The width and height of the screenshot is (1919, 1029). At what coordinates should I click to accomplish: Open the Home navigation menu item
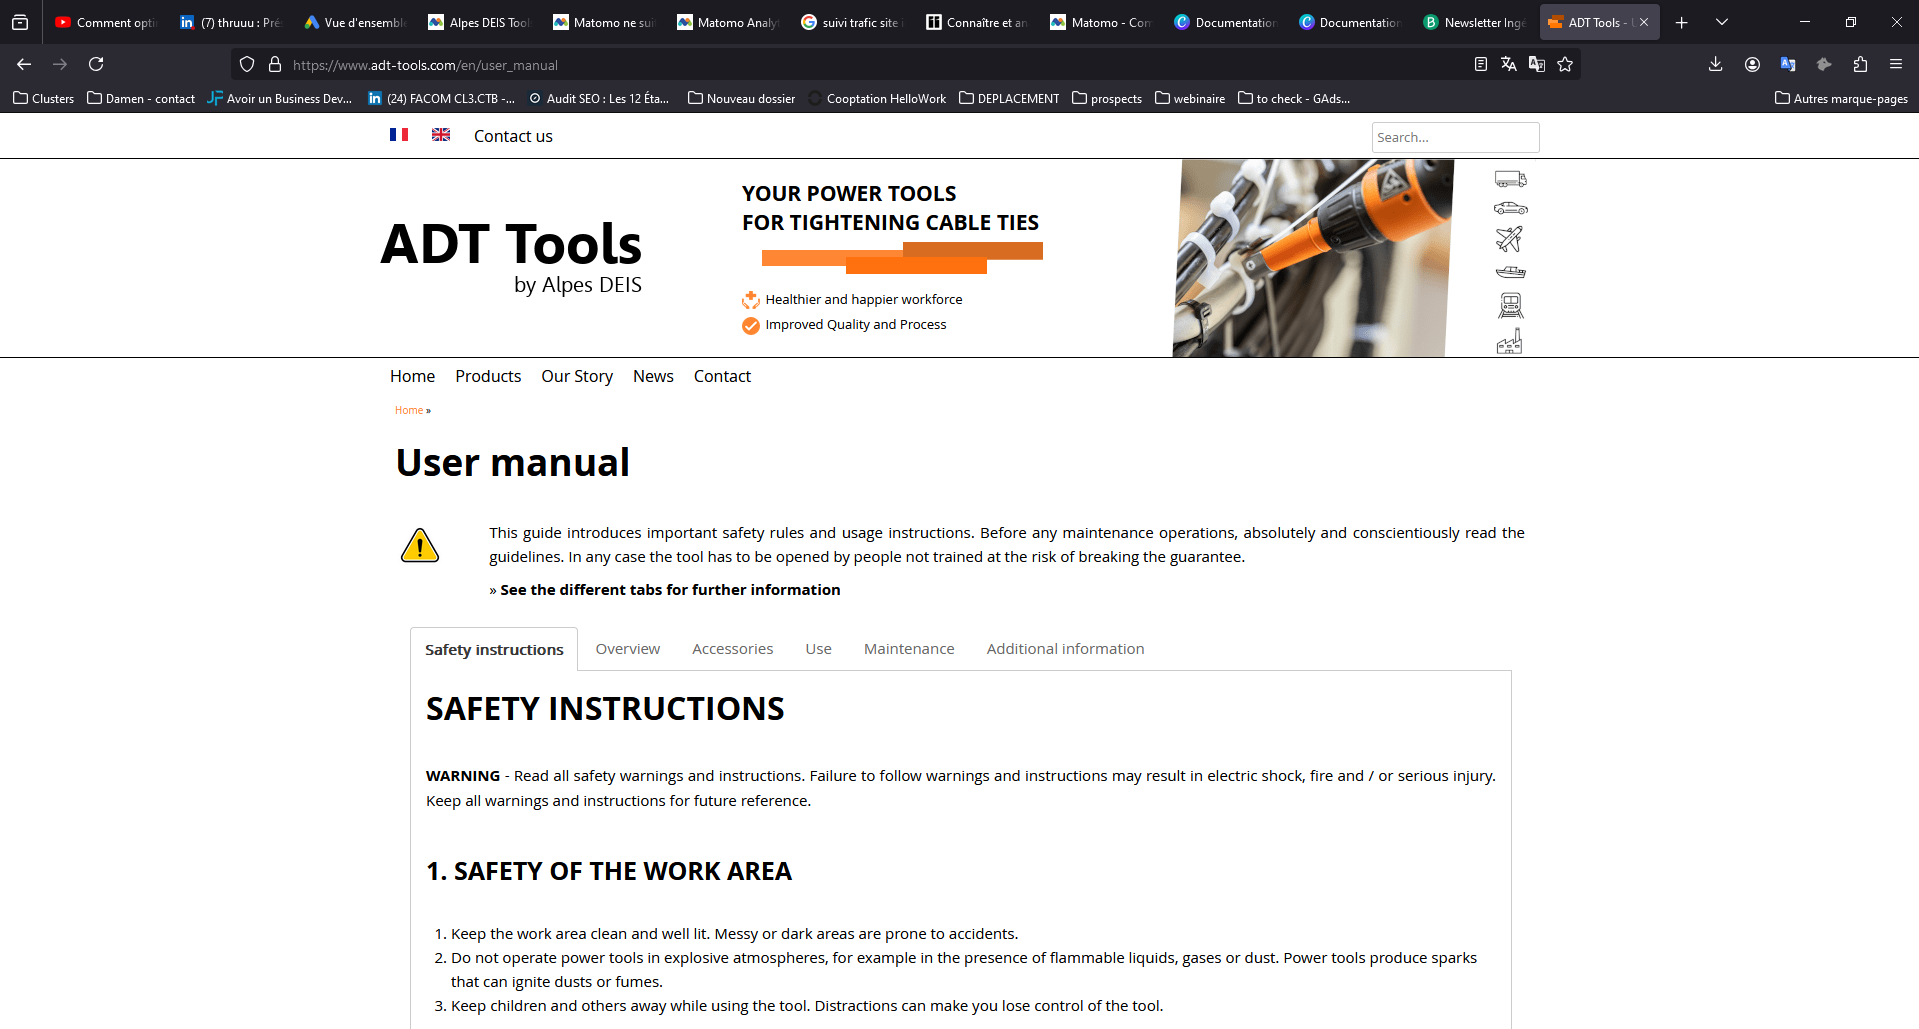412,376
